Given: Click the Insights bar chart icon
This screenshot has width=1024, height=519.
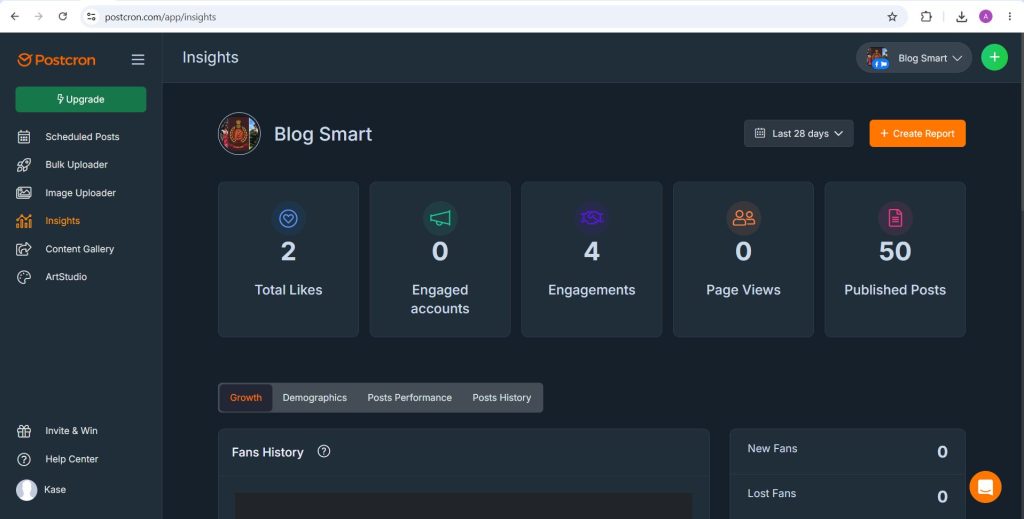Looking at the screenshot, I should pyautogui.click(x=24, y=221).
